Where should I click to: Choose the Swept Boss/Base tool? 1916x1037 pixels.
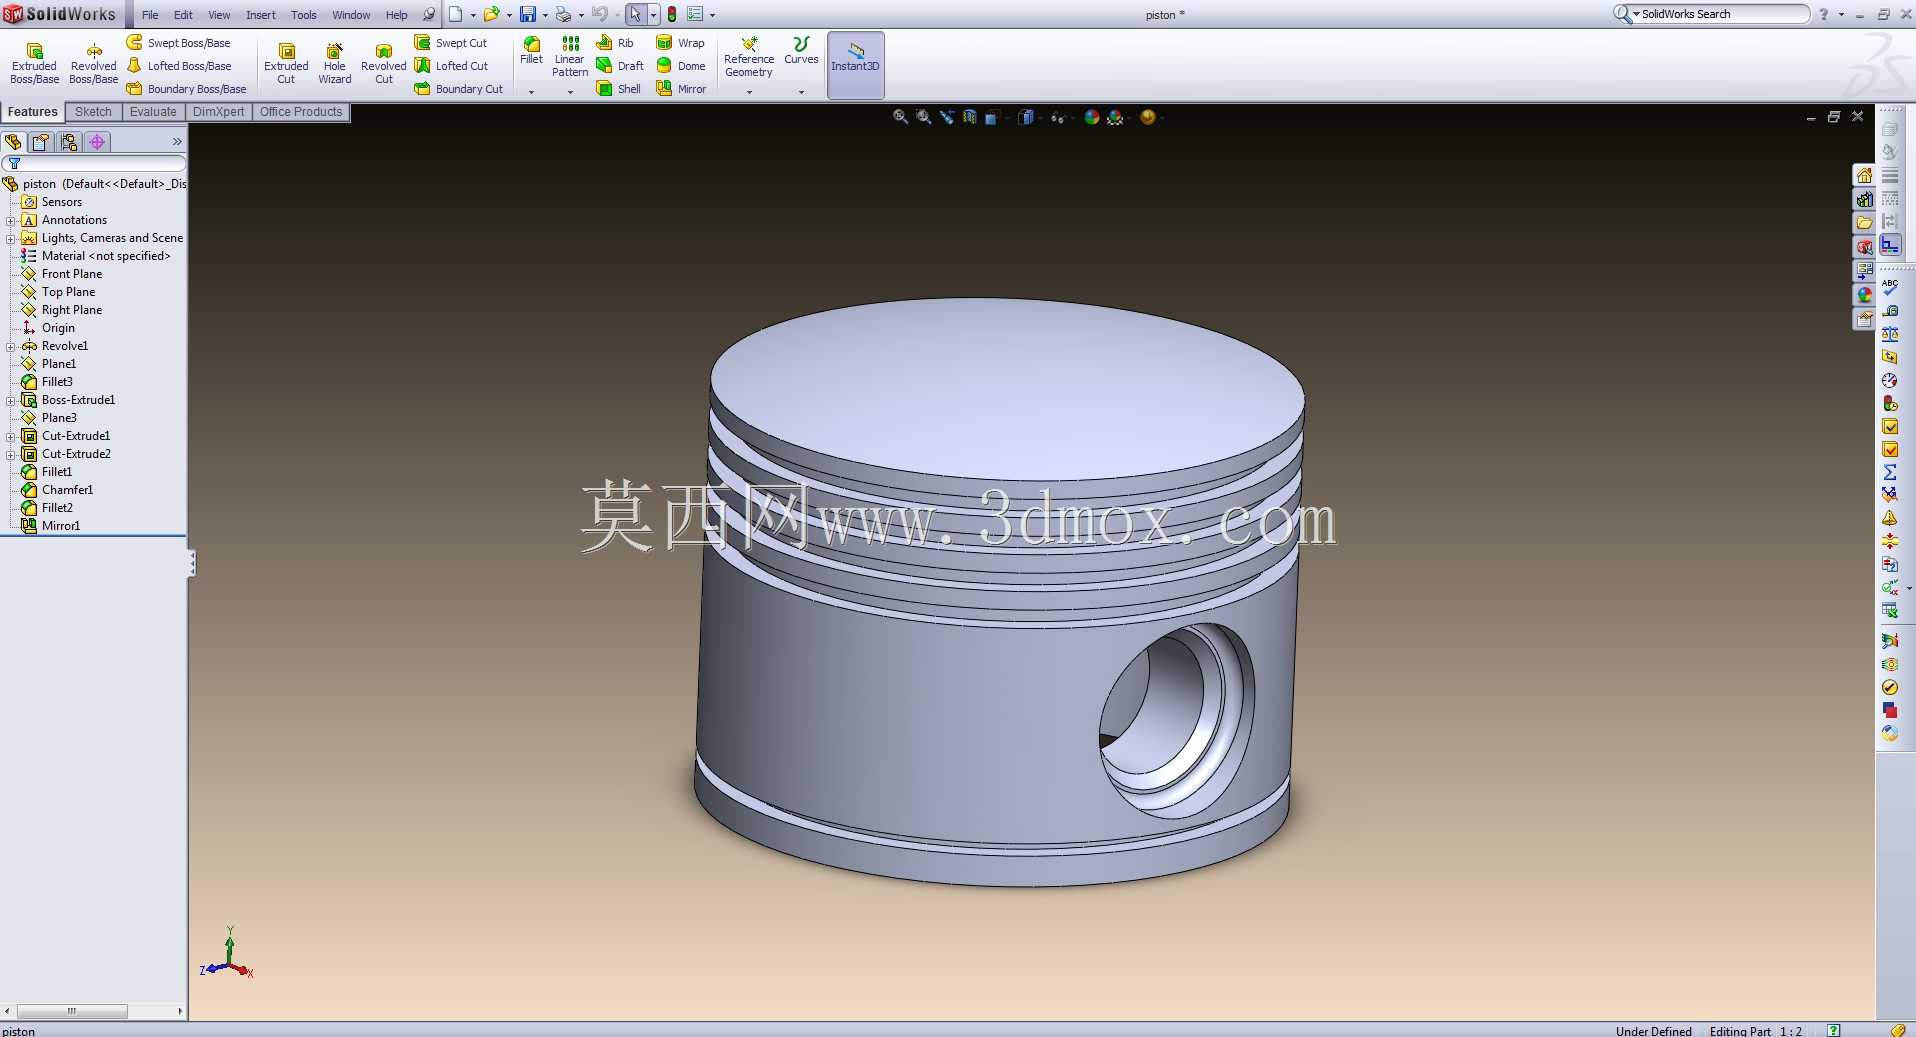click(179, 43)
